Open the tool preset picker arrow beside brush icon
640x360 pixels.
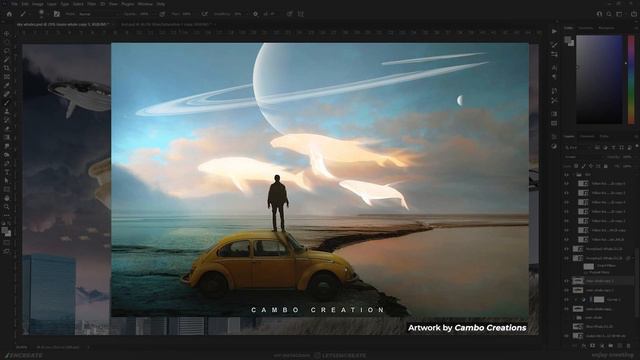(29, 14)
